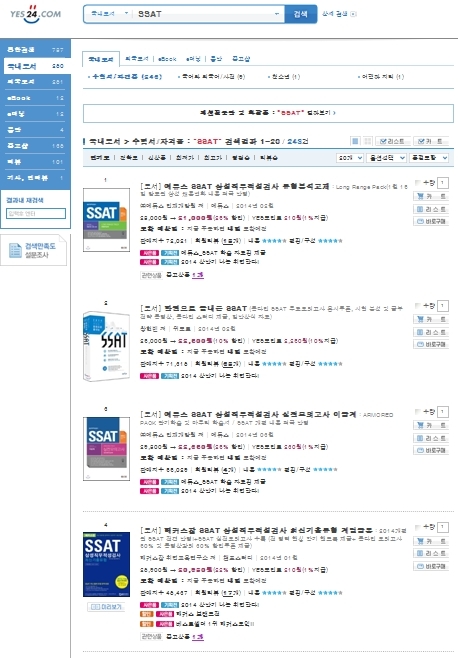The image size is (458, 658).
Task: Expand the search box suggestion arrow
Action: [x=276, y=14]
